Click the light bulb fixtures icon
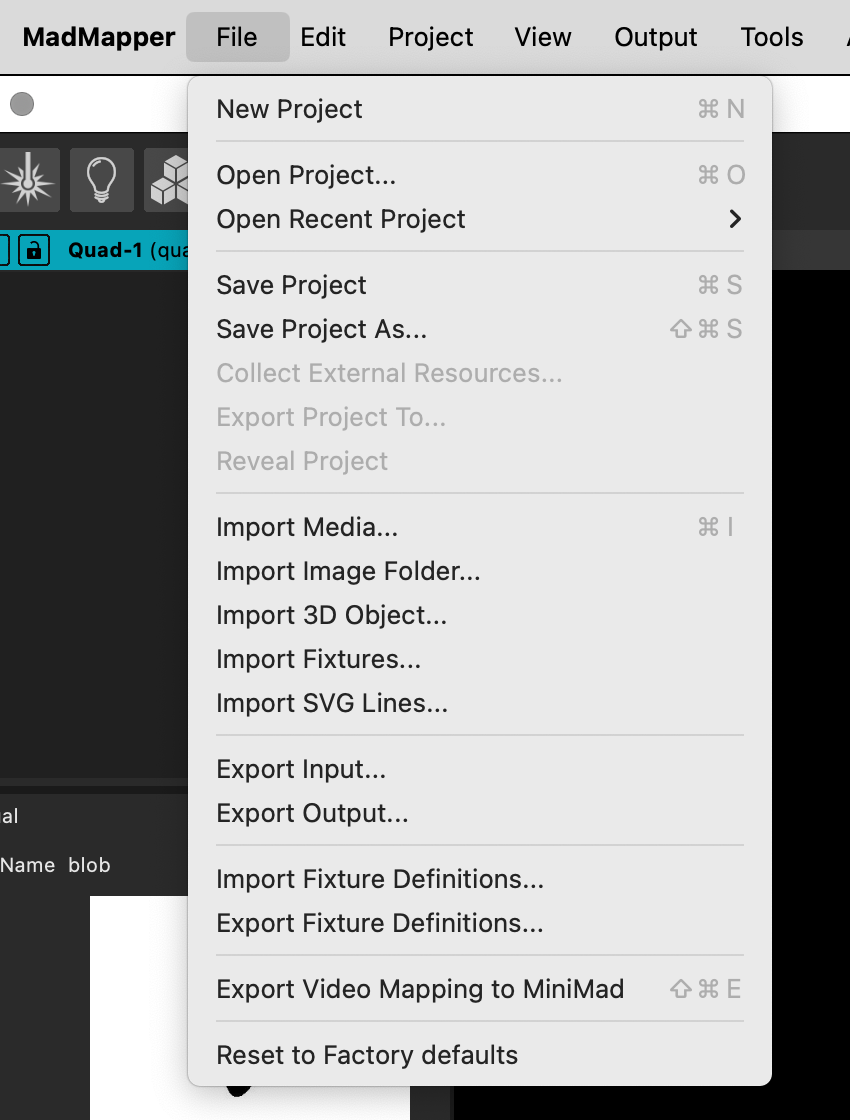850x1120 pixels. pos(101,180)
